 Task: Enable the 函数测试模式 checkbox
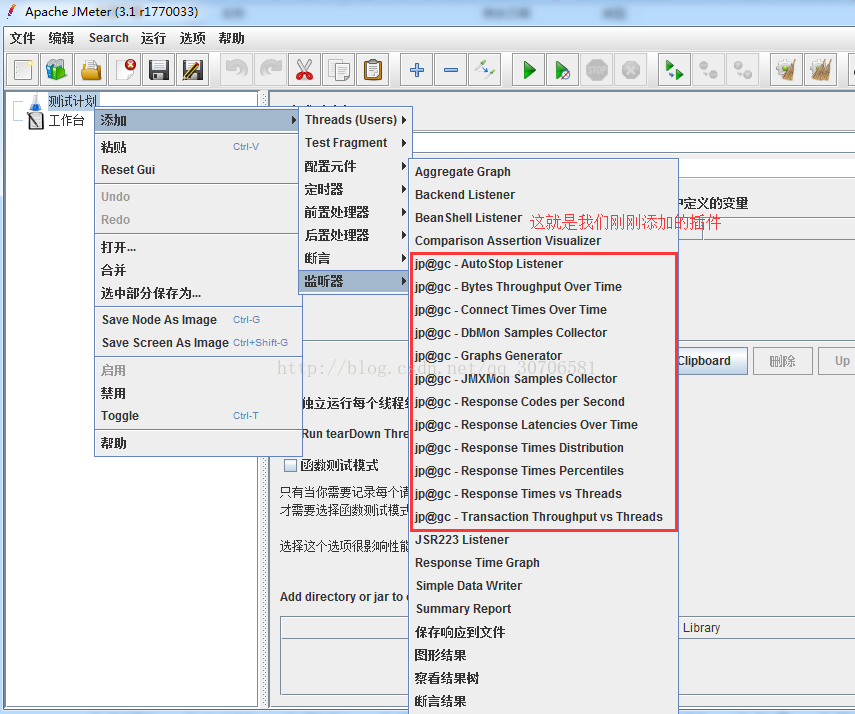coord(290,465)
